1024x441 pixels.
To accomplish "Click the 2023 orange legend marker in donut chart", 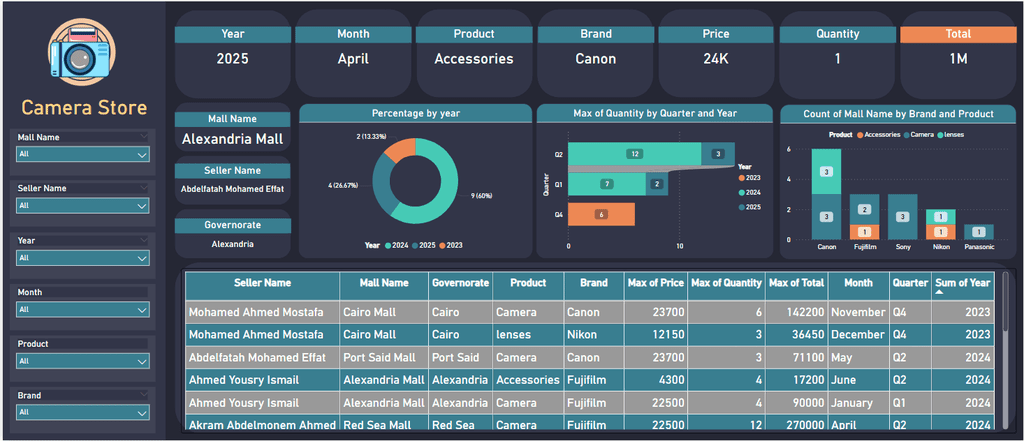I will point(442,246).
